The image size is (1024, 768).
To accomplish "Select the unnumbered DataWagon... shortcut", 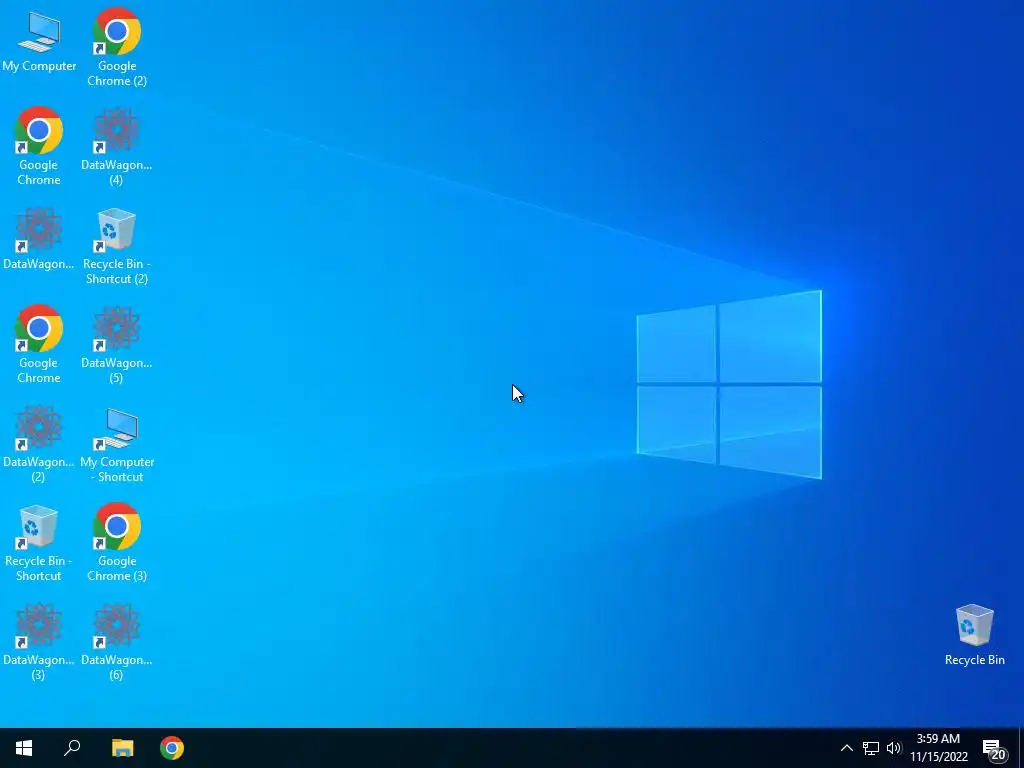I will coord(39,238).
